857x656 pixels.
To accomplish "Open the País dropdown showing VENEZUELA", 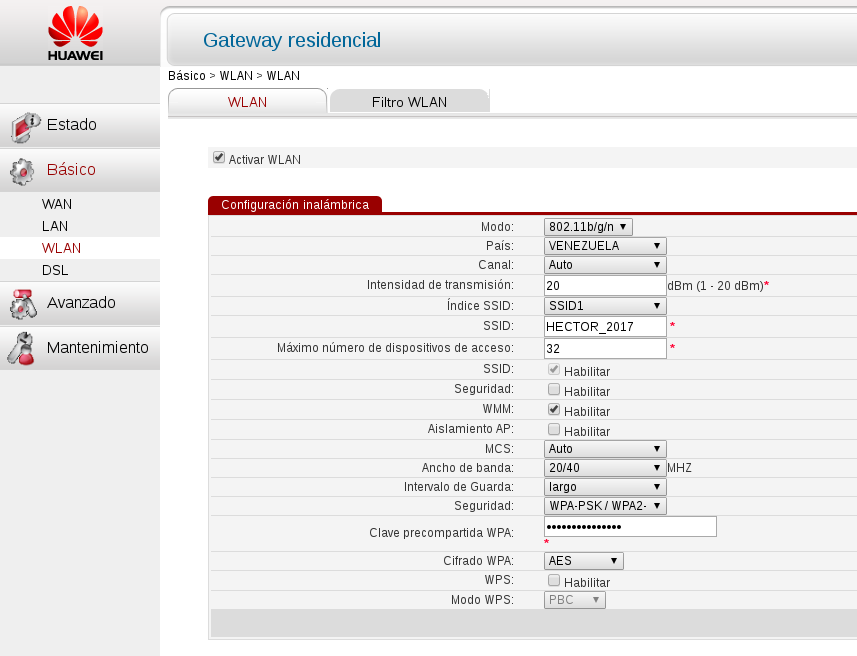I will coord(604,245).
